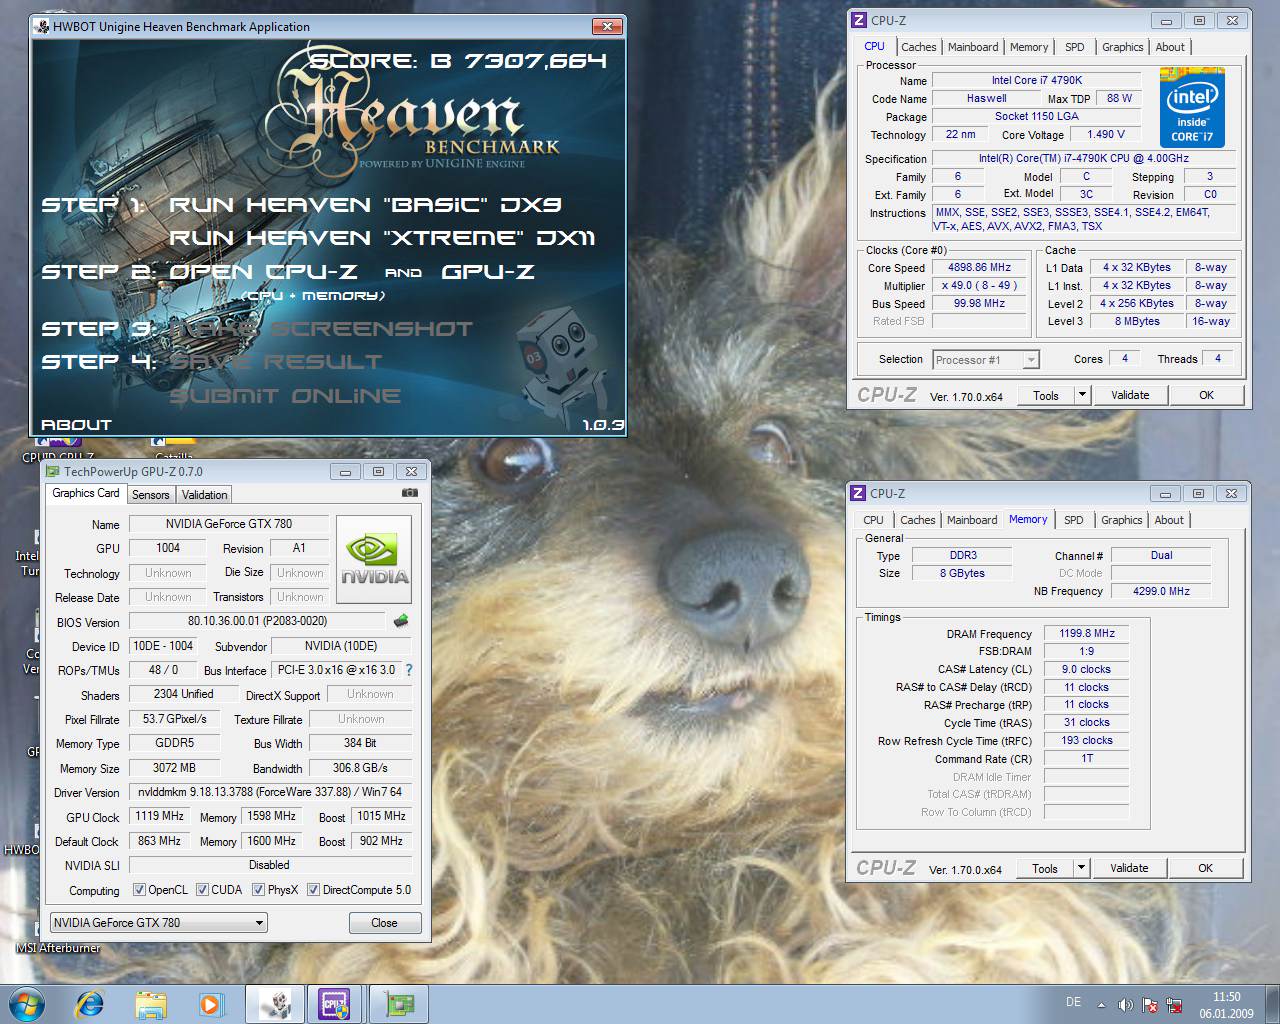Click the Action Center flag tray icon
This screenshot has width=1280, height=1024.
[1149, 1005]
